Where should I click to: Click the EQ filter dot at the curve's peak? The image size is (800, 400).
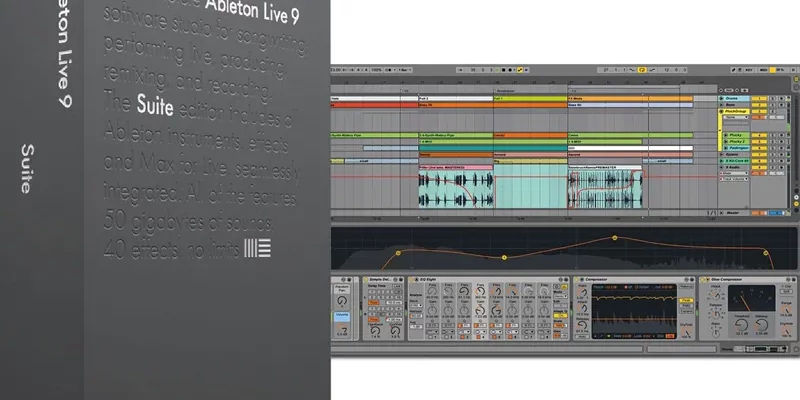click(615, 238)
